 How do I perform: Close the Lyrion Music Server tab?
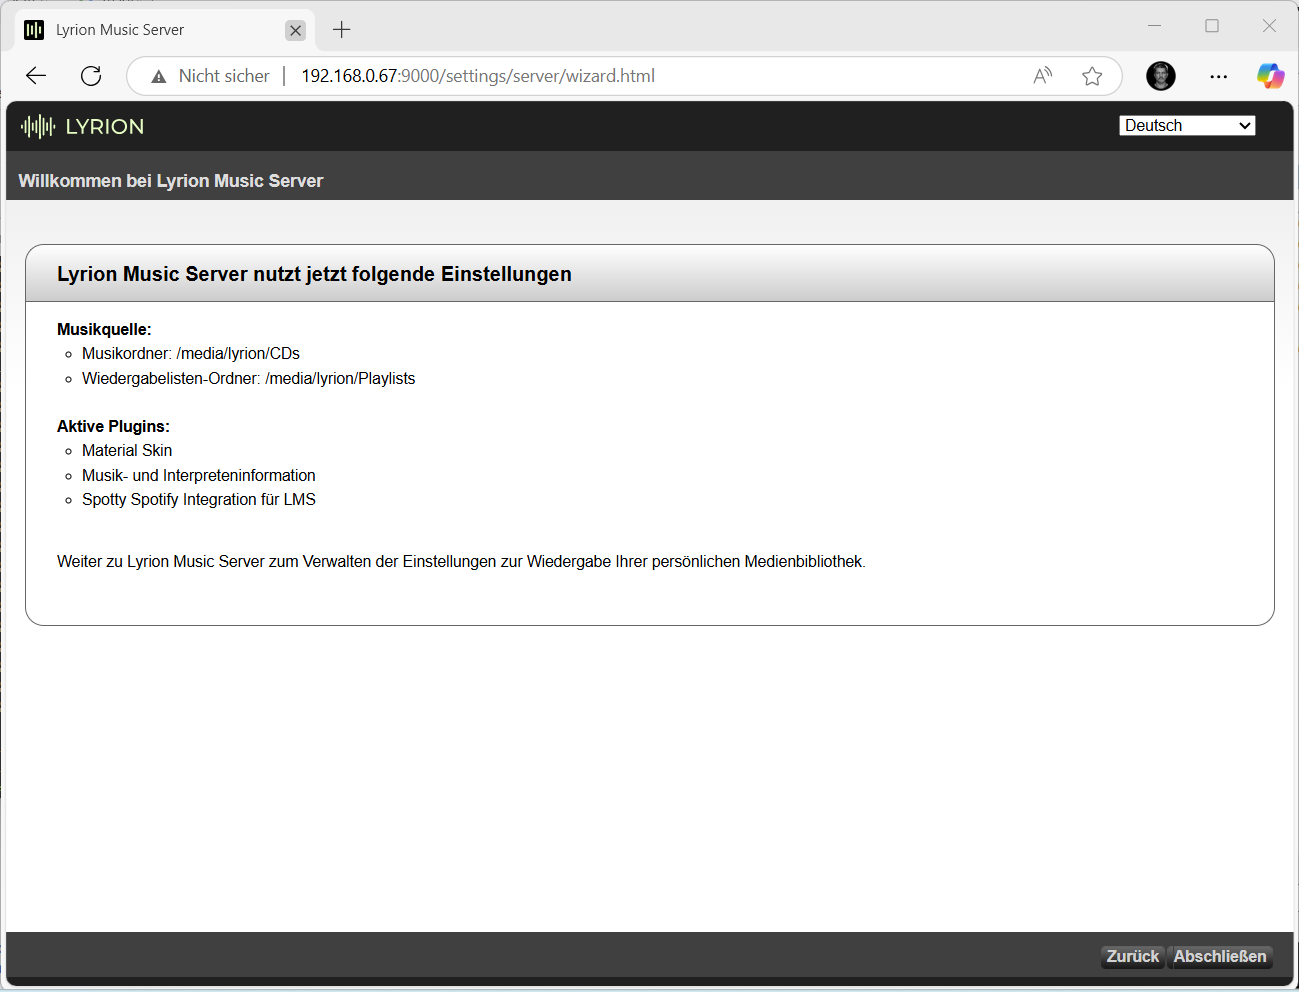[295, 30]
